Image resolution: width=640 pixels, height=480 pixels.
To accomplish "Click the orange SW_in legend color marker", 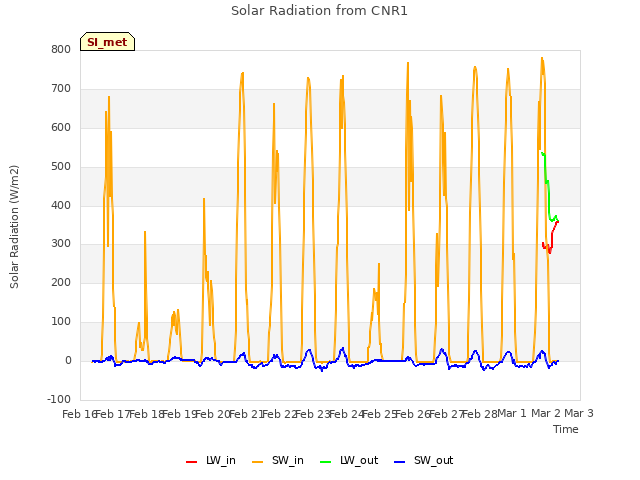I will click(258, 462).
